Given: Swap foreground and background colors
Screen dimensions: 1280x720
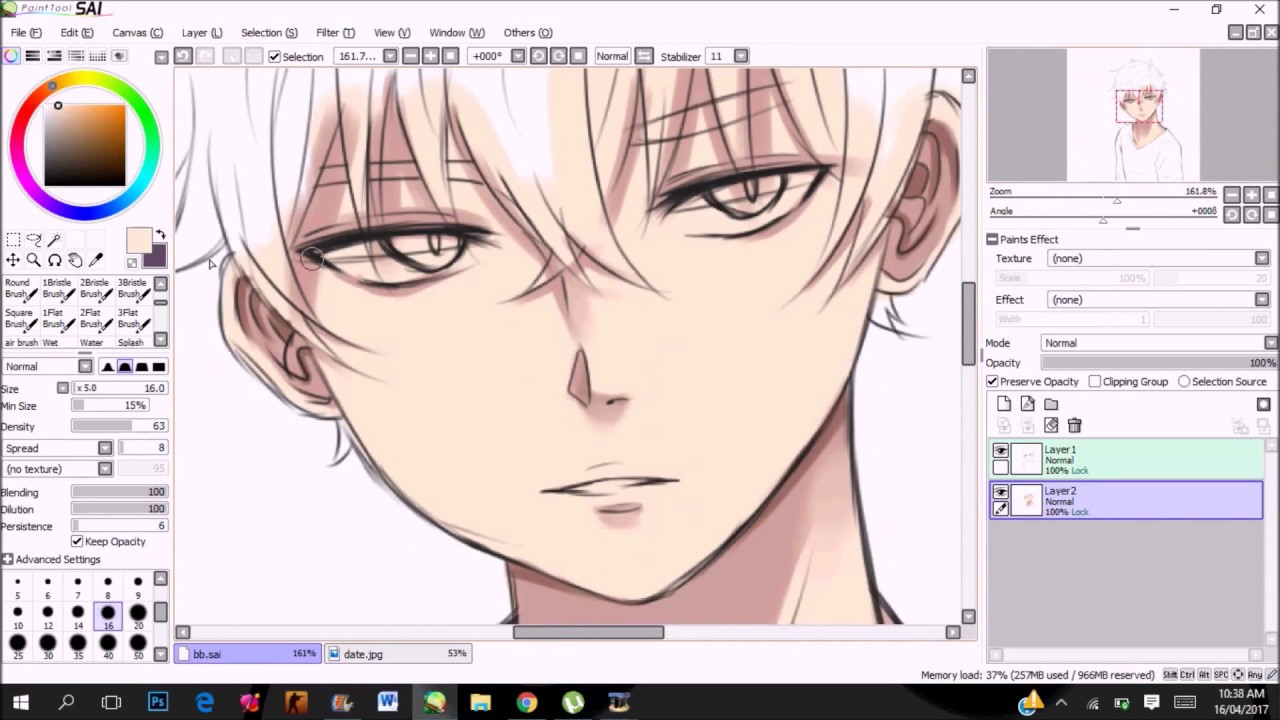Looking at the screenshot, I should click(x=160, y=236).
